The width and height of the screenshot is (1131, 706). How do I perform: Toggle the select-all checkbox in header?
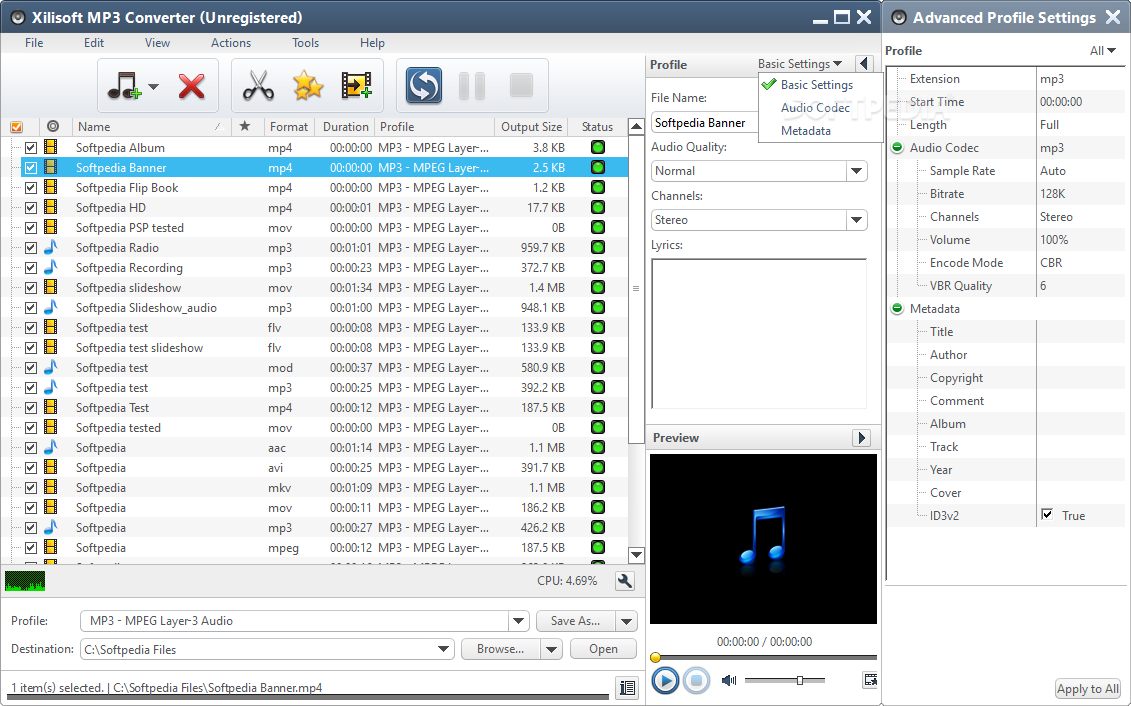[x=17, y=127]
